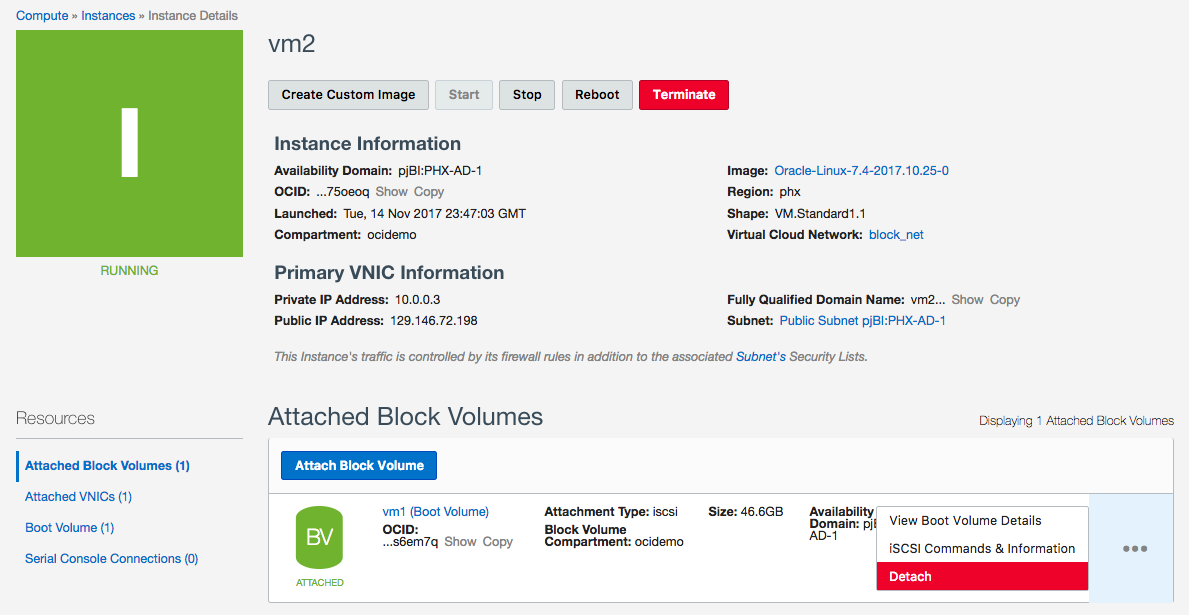The image size is (1189, 615).
Task: Copy the instance OCID
Action: (x=429, y=192)
